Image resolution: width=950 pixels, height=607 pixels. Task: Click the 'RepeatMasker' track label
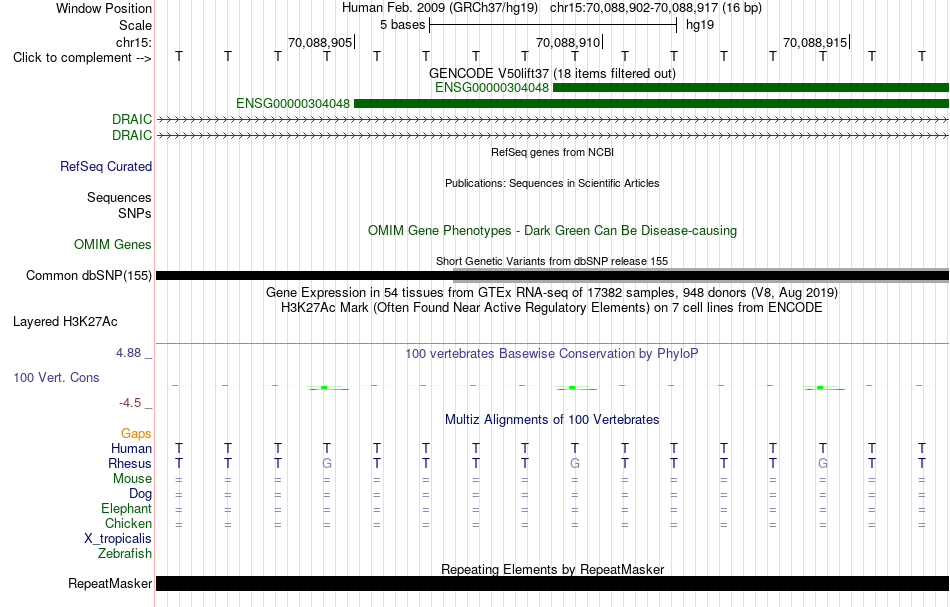(x=110, y=583)
